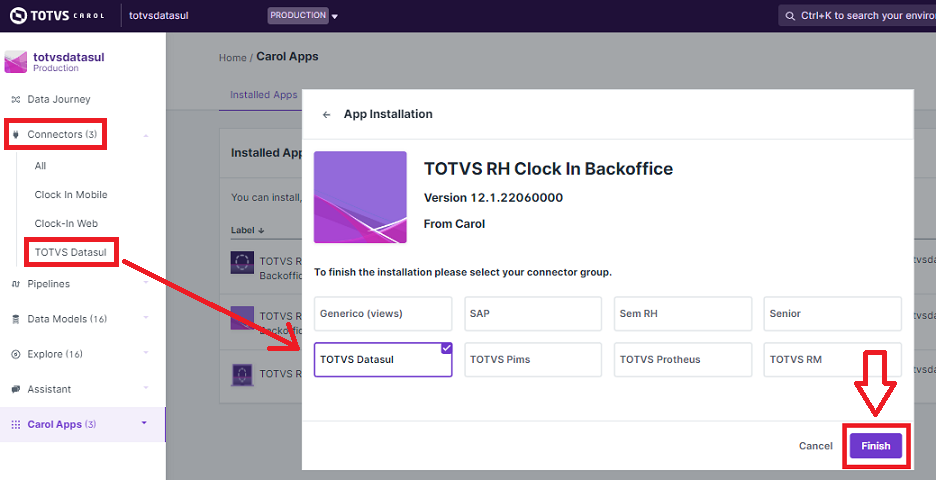Open the PRODUCTION environment dropdown
The image size is (936, 480).
point(303,16)
